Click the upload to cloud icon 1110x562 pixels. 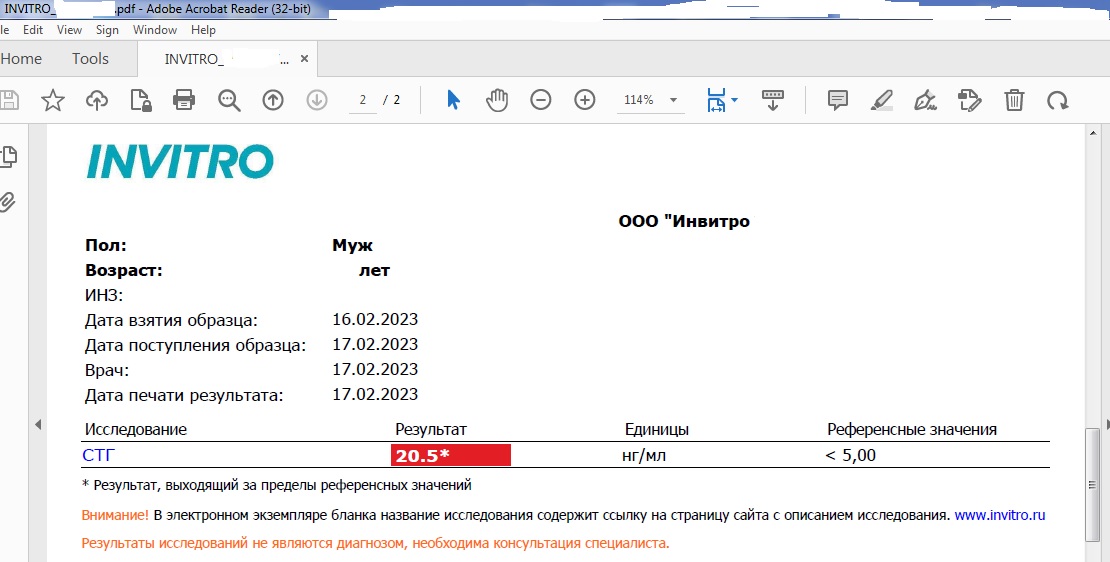tap(97, 100)
